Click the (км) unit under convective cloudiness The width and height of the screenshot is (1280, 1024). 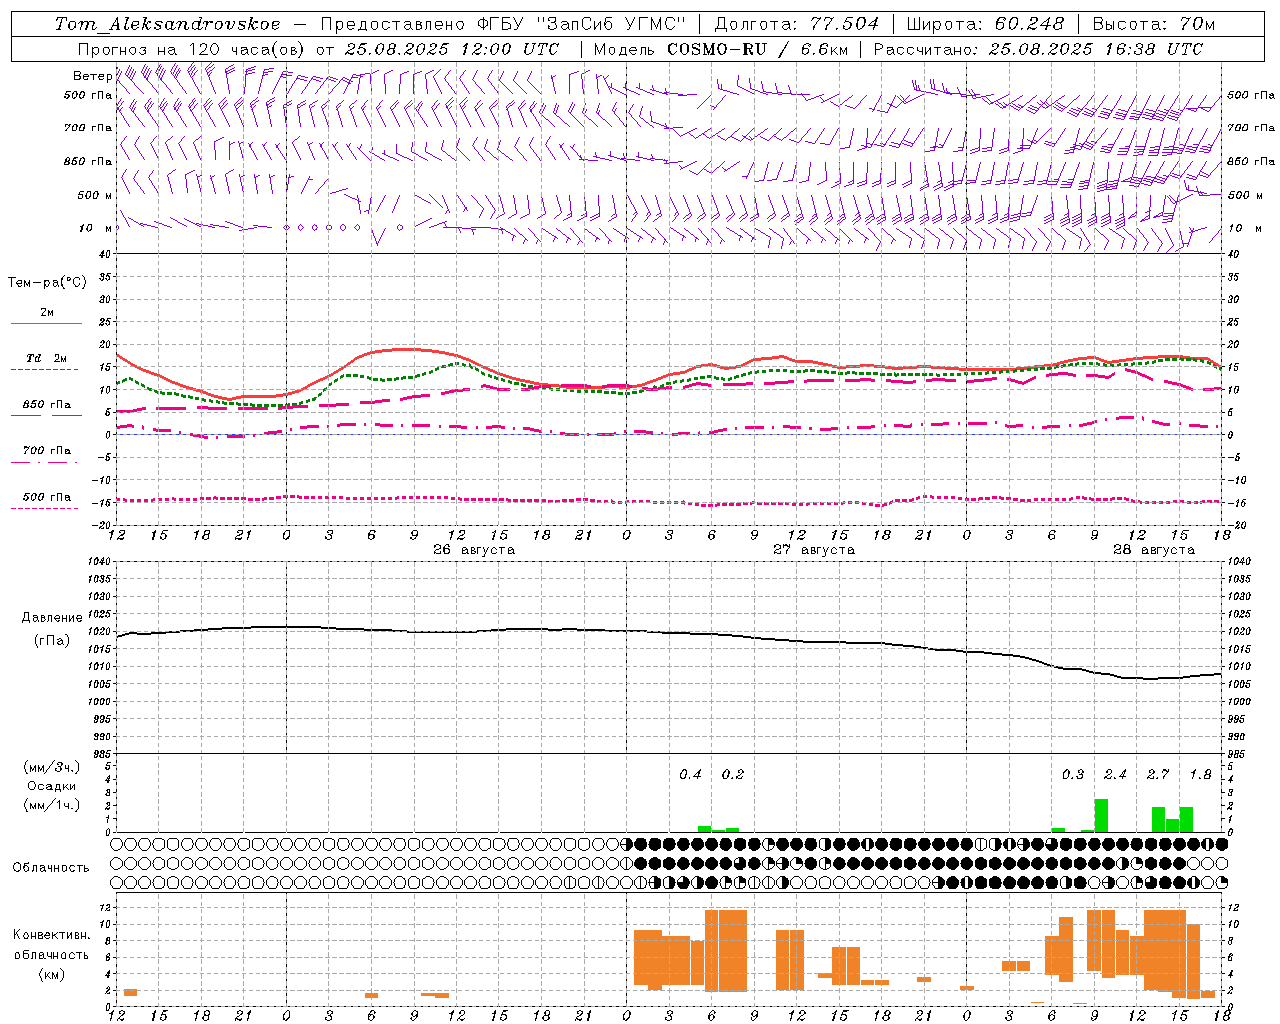(51, 974)
